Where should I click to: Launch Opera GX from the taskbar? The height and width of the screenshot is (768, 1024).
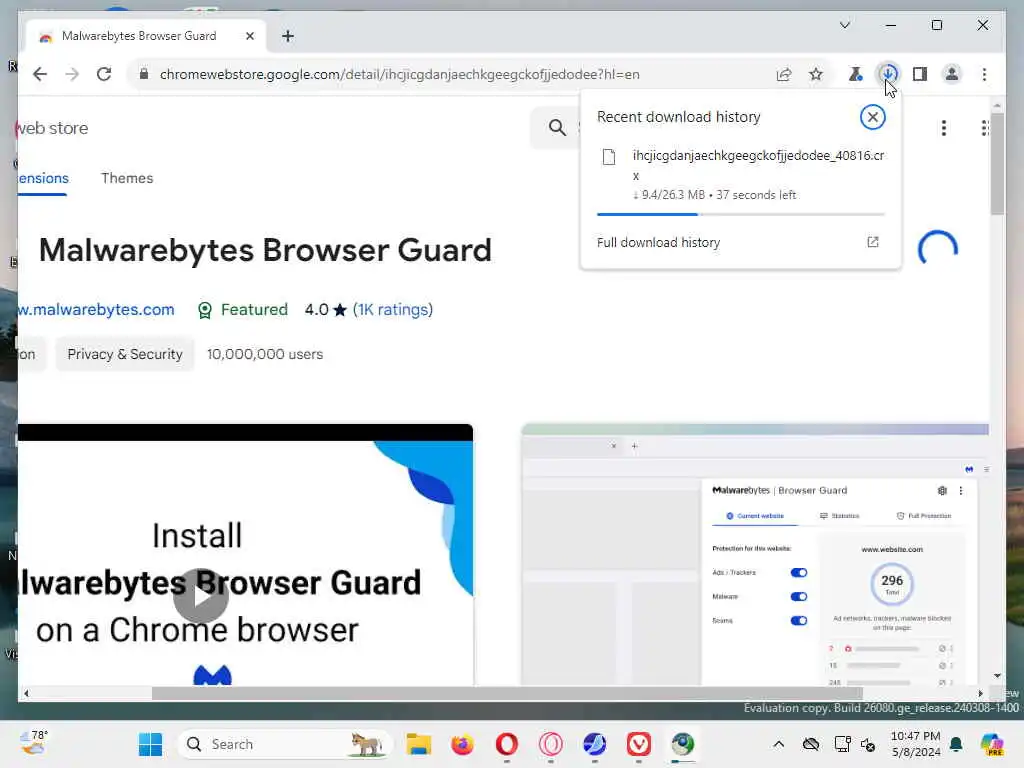551,744
